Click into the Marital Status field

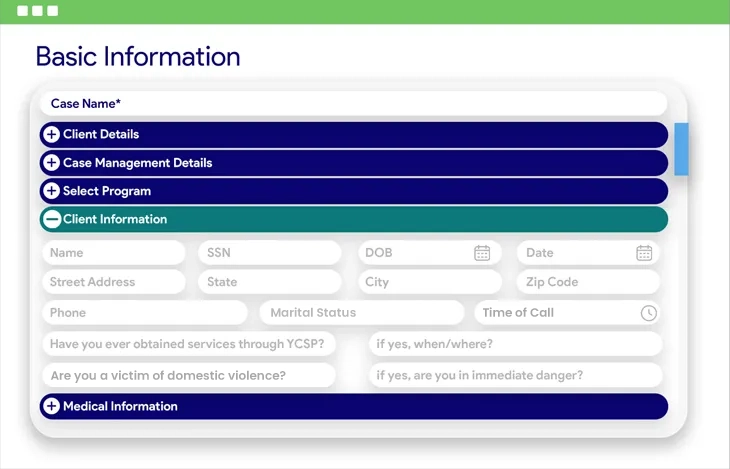(360, 313)
